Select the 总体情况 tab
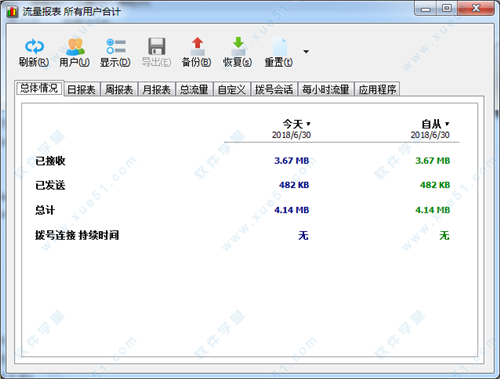 [x=39, y=88]
